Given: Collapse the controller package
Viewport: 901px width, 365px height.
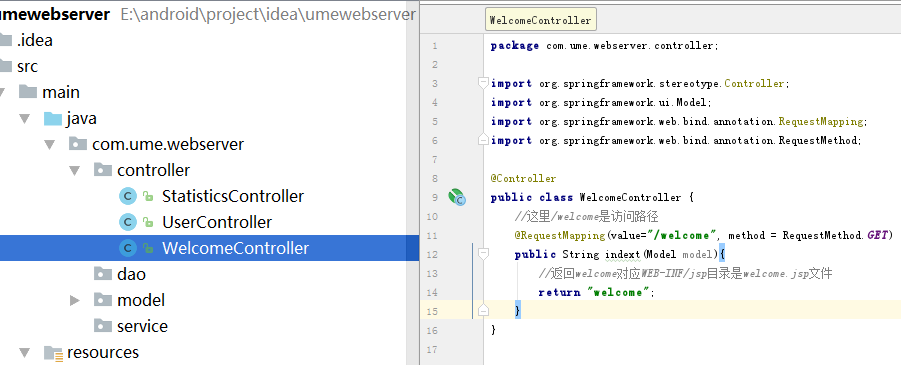Looking at the screenshot, I should (x=74, y=171).
